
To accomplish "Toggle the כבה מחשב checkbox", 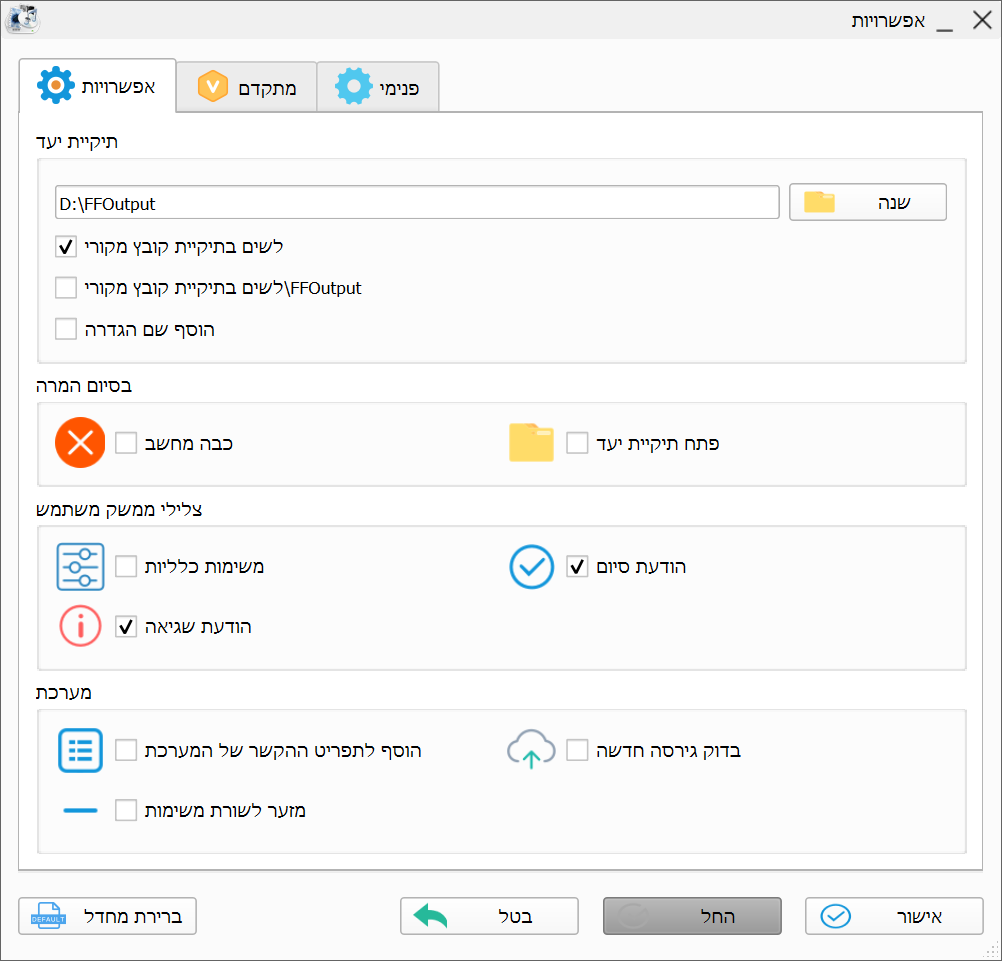I will tap(126, 443).
